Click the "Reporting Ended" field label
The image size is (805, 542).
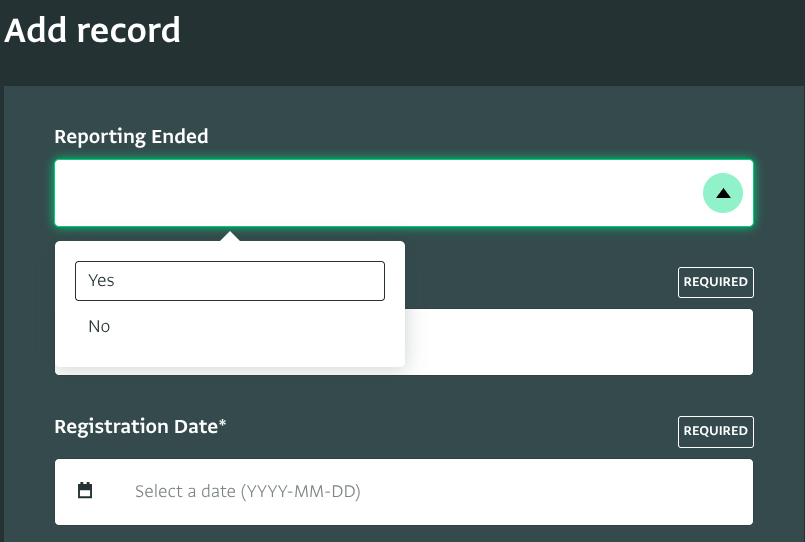[131, 137]
